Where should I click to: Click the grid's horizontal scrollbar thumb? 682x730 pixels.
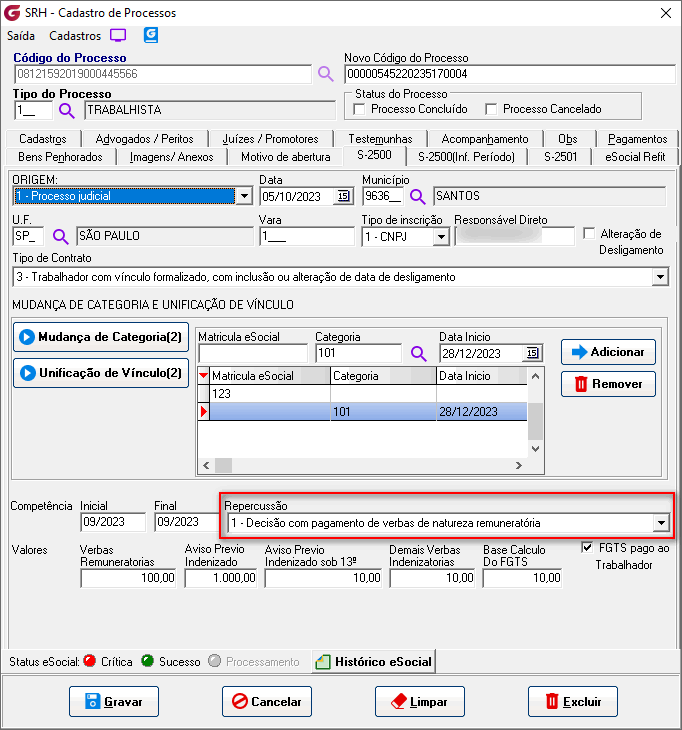(x=223, y=465)
